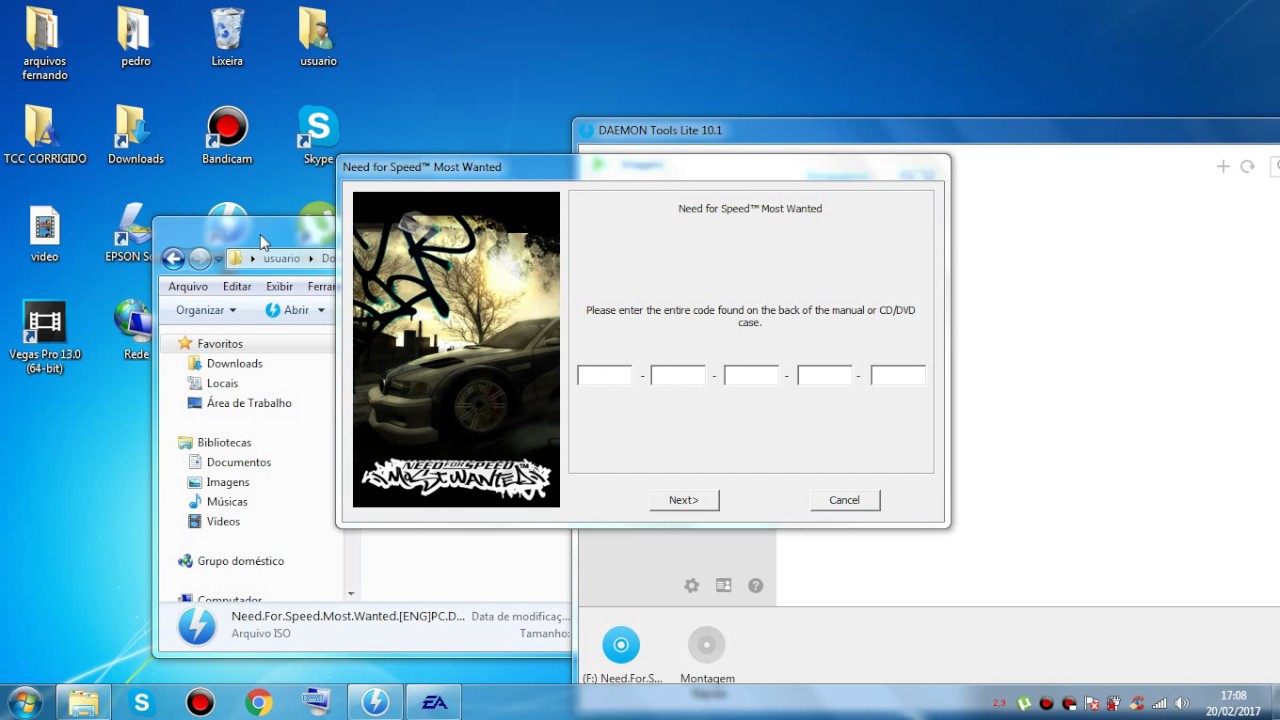Select Locais in the navigation pane

213,383
